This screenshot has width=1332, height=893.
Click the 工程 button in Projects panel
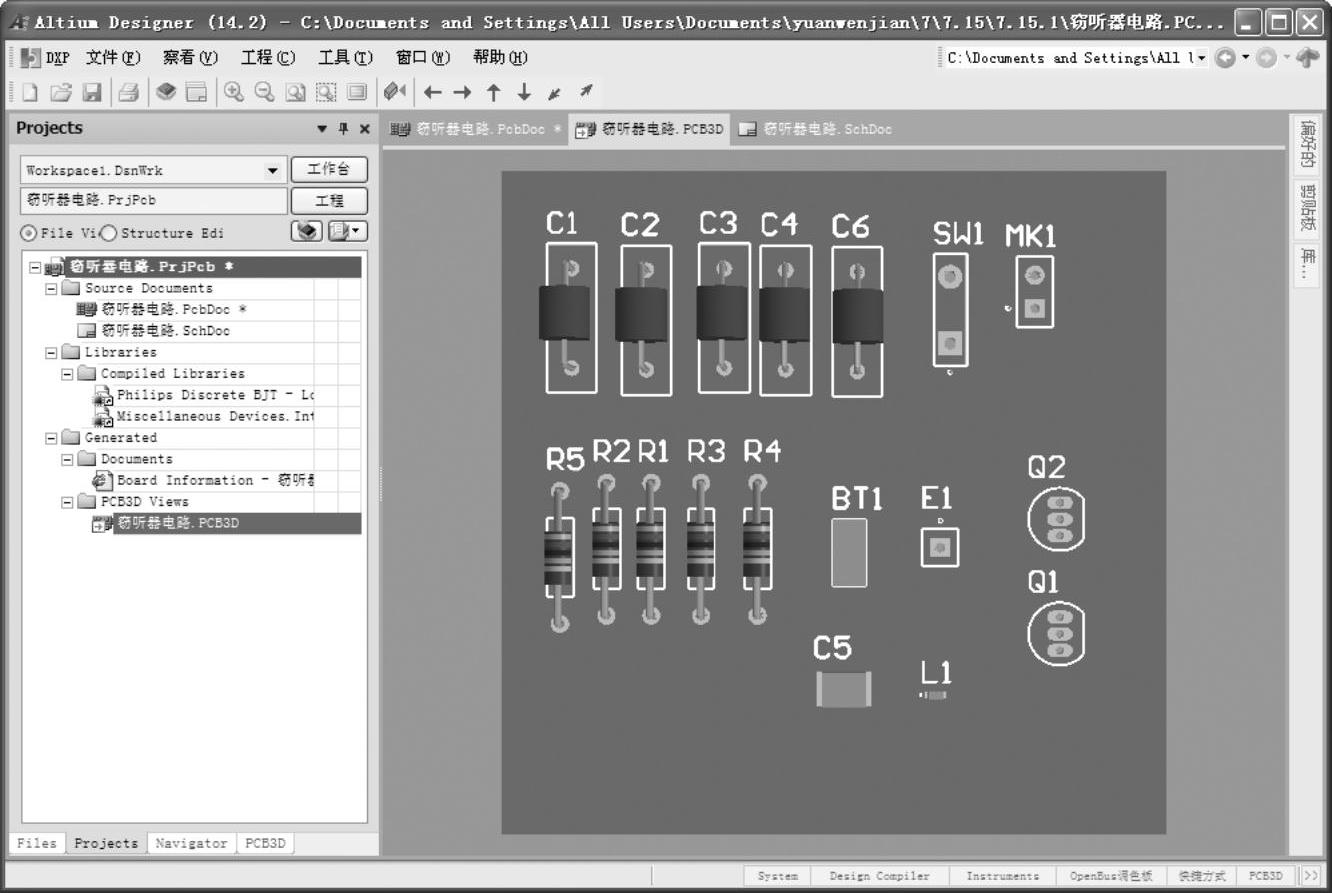[329, 200]
